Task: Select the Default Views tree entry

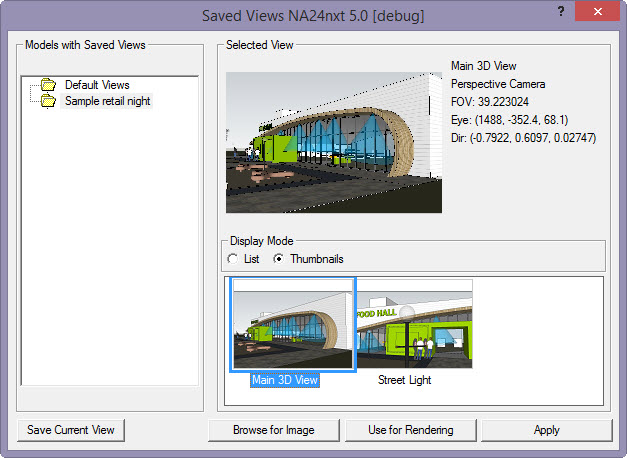Action: pyautogui.click(x=97, y=85)
